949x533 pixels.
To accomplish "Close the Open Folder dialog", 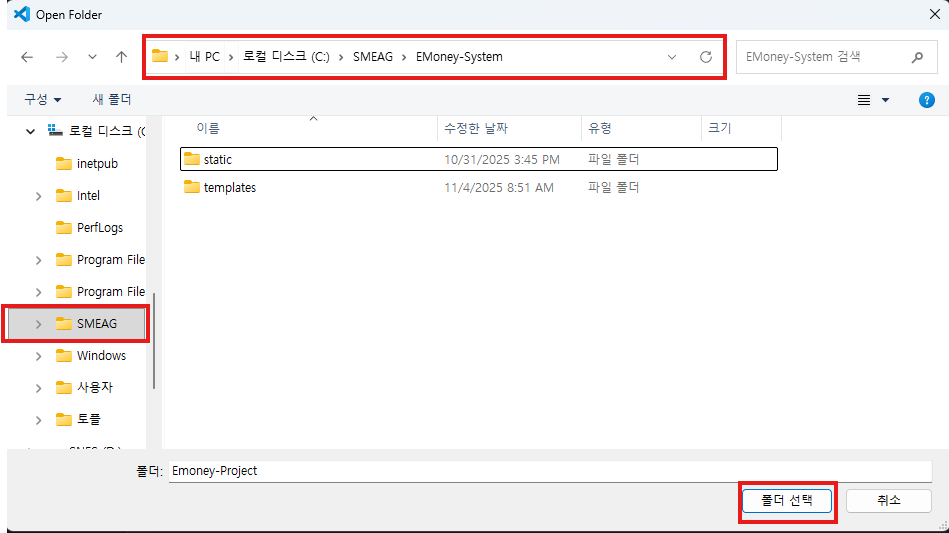I will coord(934,14).
